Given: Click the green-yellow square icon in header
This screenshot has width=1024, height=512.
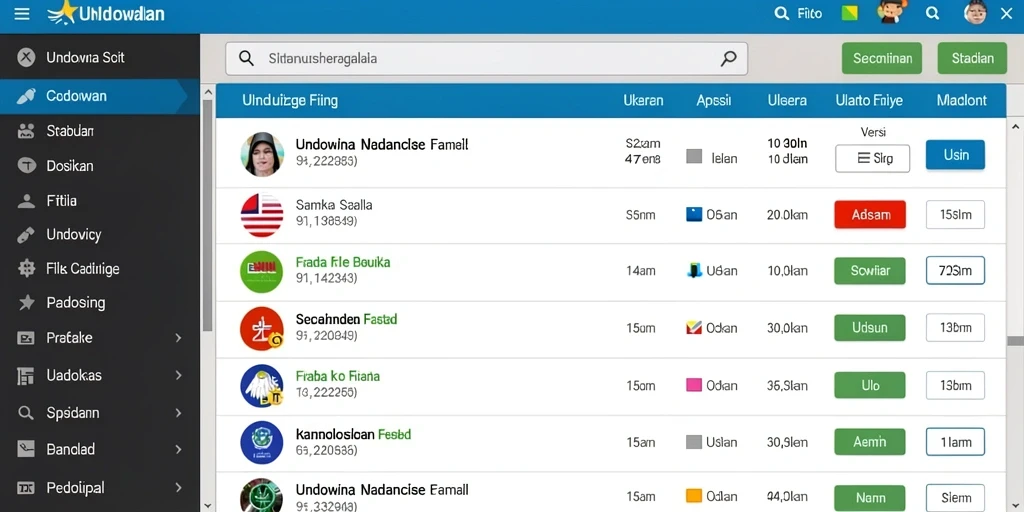Looking at the screenshot, I should 849,13.
